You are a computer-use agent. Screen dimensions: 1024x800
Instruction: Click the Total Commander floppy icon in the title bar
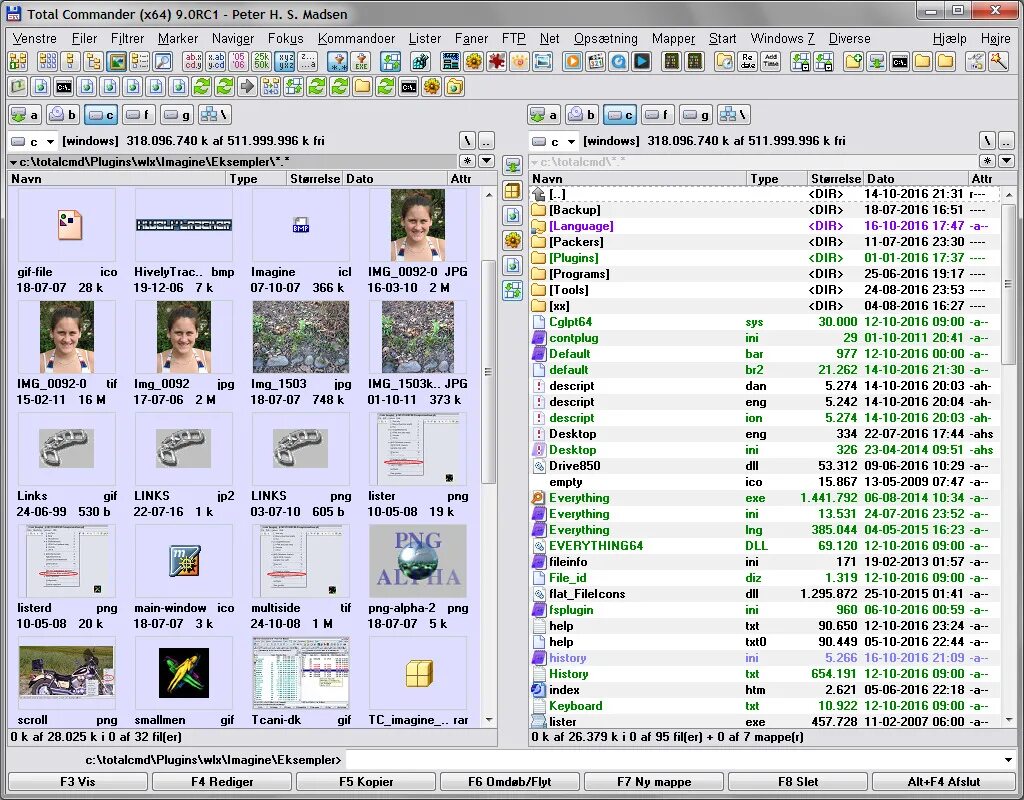pyautogui.click(x=13, y=13)
